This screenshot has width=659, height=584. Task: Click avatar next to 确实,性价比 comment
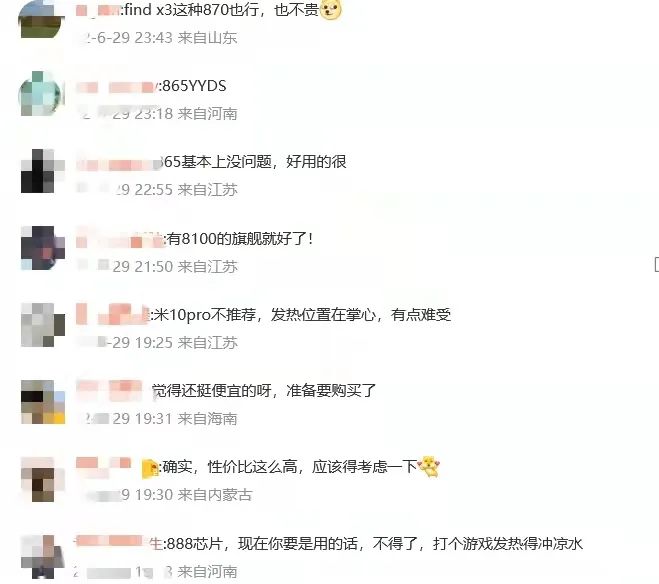click(43, 479)
